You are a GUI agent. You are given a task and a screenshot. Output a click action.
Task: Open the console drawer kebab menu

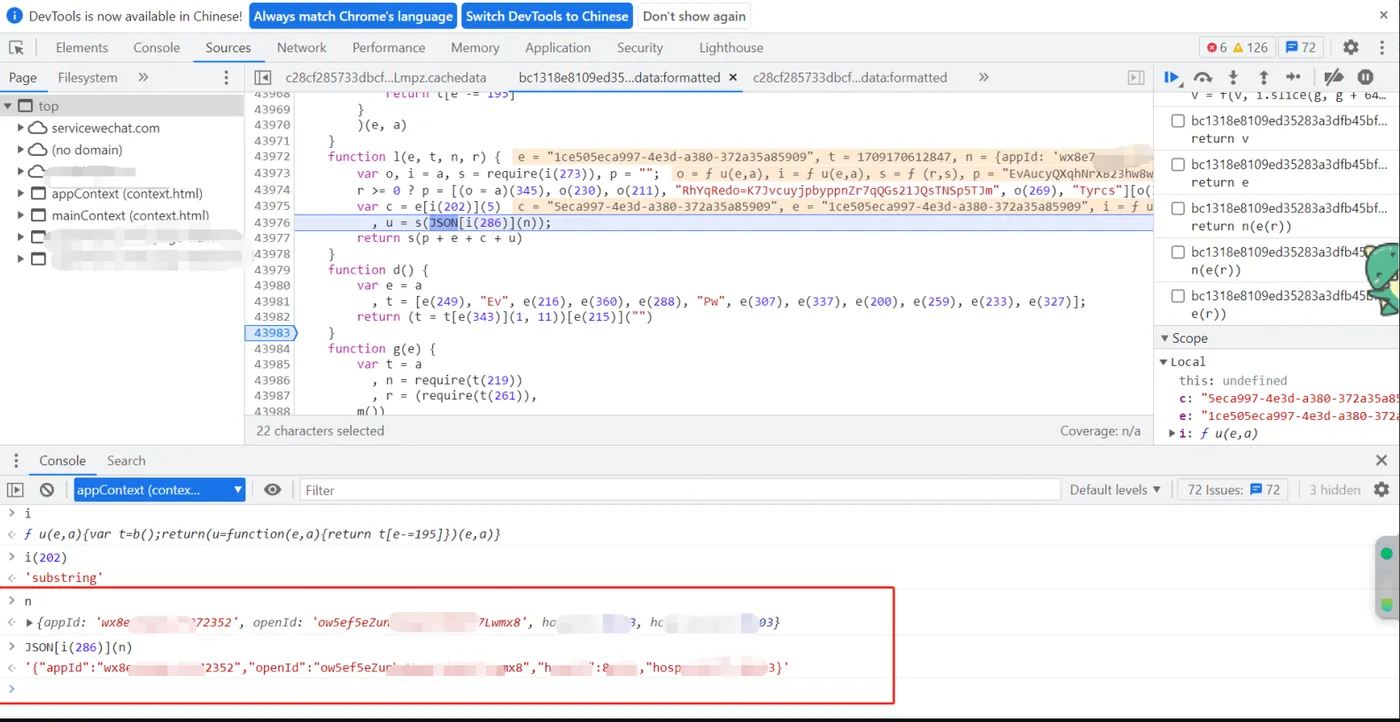point(16,461)
